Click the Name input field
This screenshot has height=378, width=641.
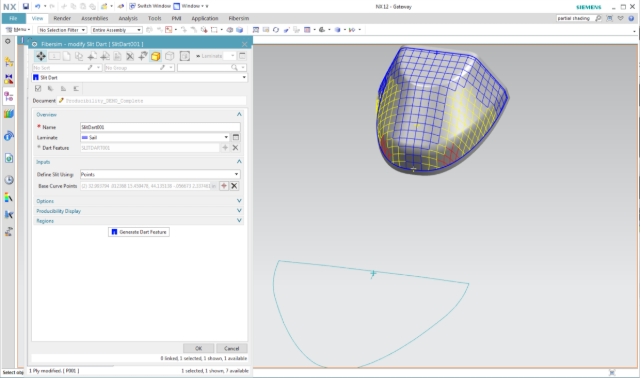tap(160, 127)
